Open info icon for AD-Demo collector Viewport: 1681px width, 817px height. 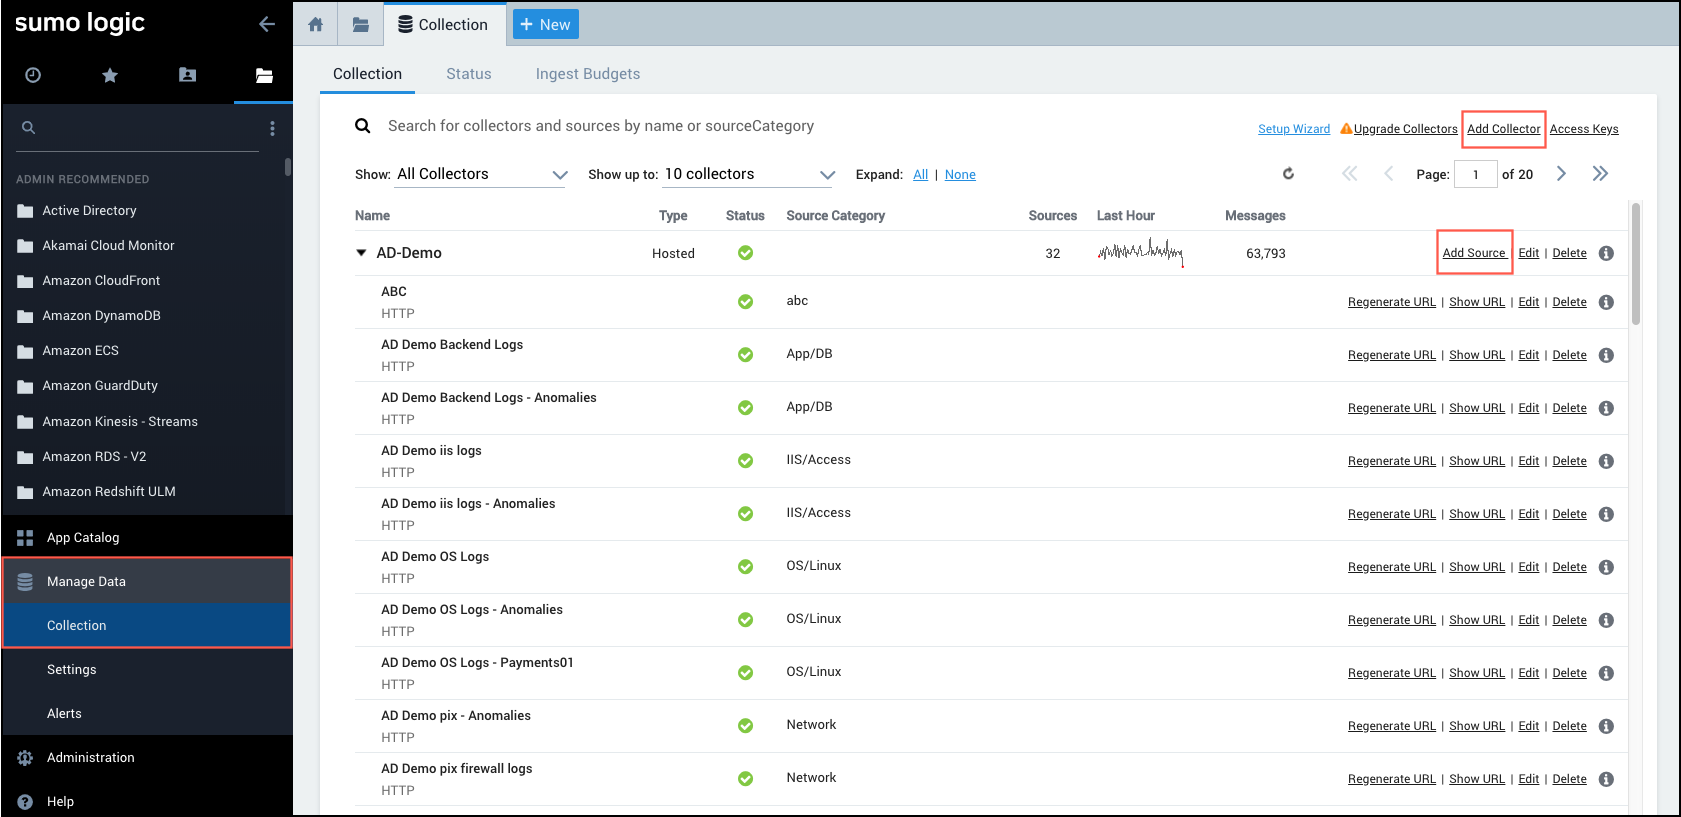point(1606,253)
